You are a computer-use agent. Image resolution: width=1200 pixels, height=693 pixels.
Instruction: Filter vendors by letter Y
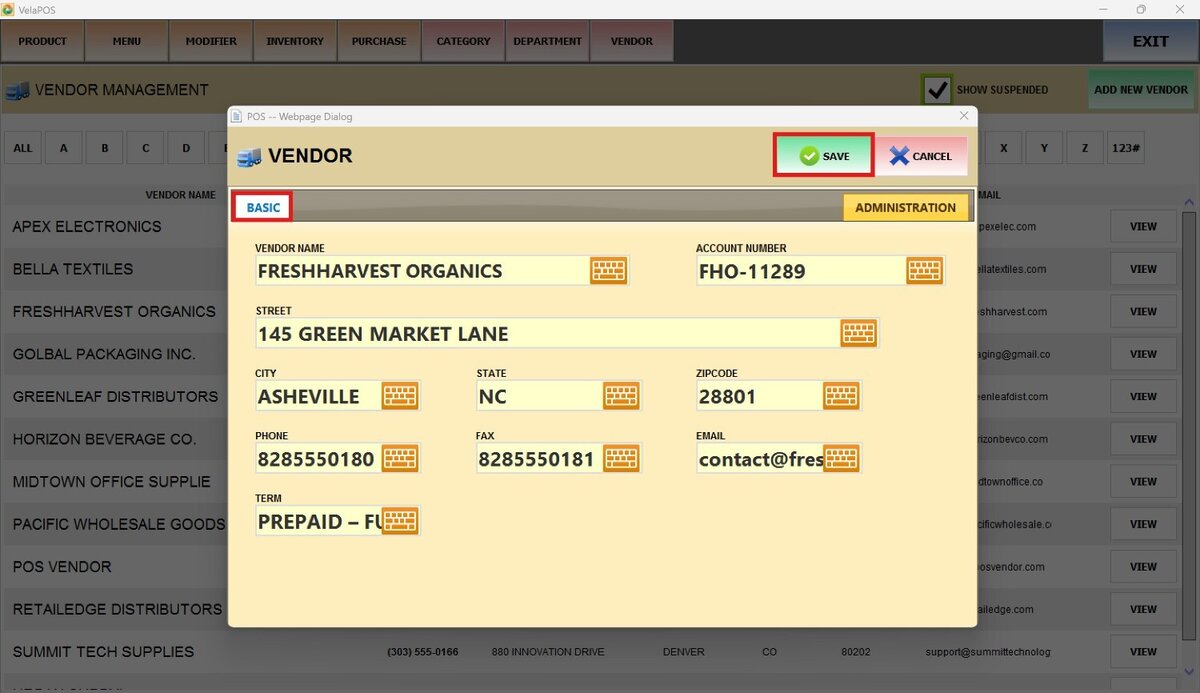coord(1044,147)
